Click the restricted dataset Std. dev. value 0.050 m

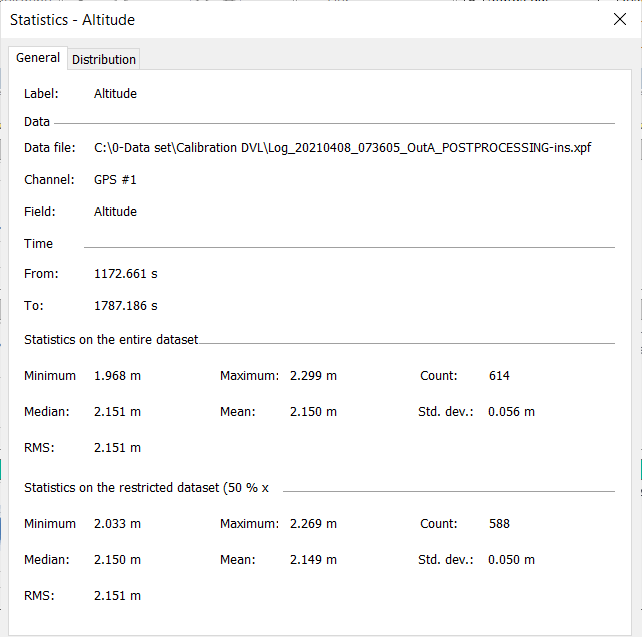[x=511, y=560]
